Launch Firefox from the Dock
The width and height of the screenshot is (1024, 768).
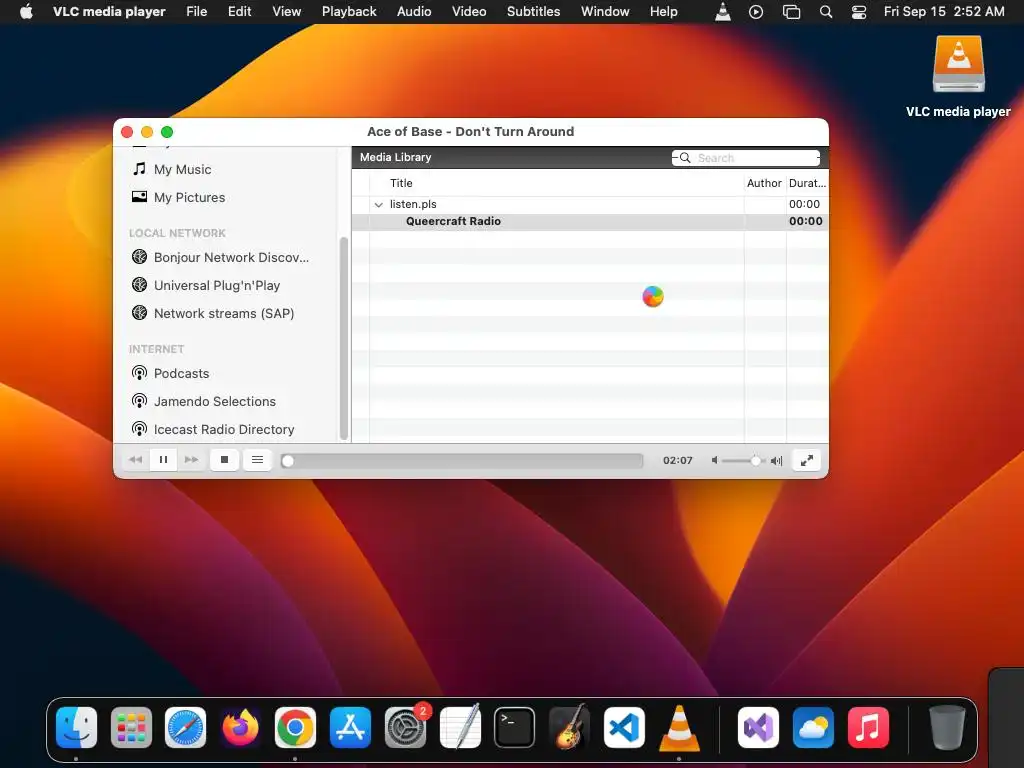click(x=240, y=727)
